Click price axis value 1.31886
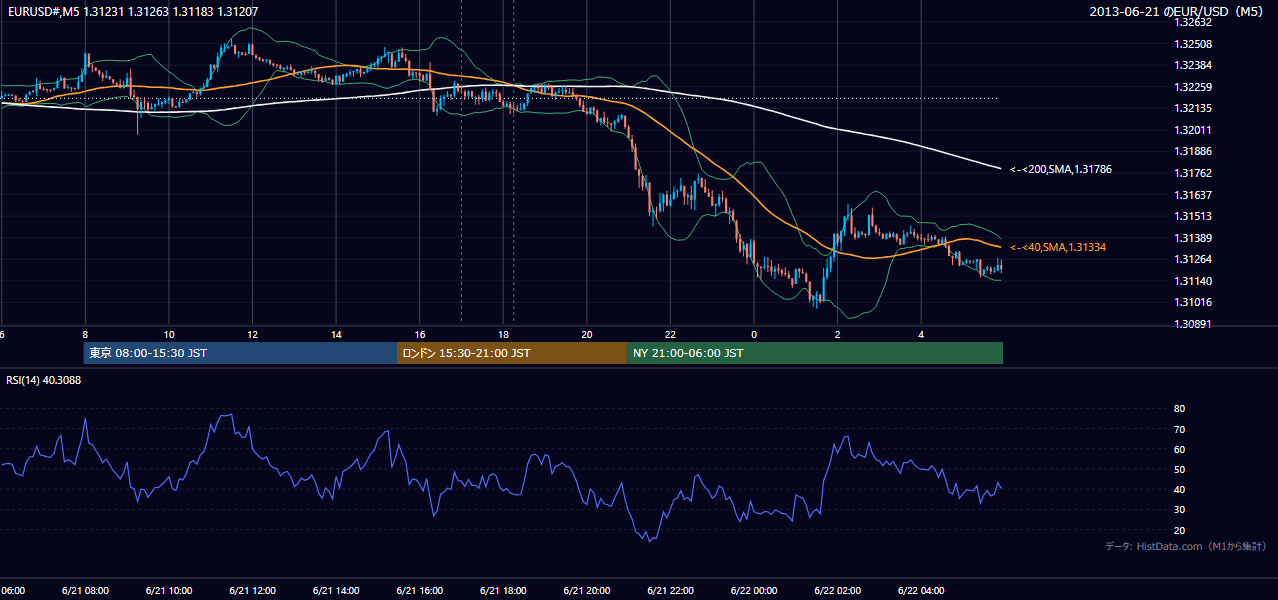 (1193, 151)
